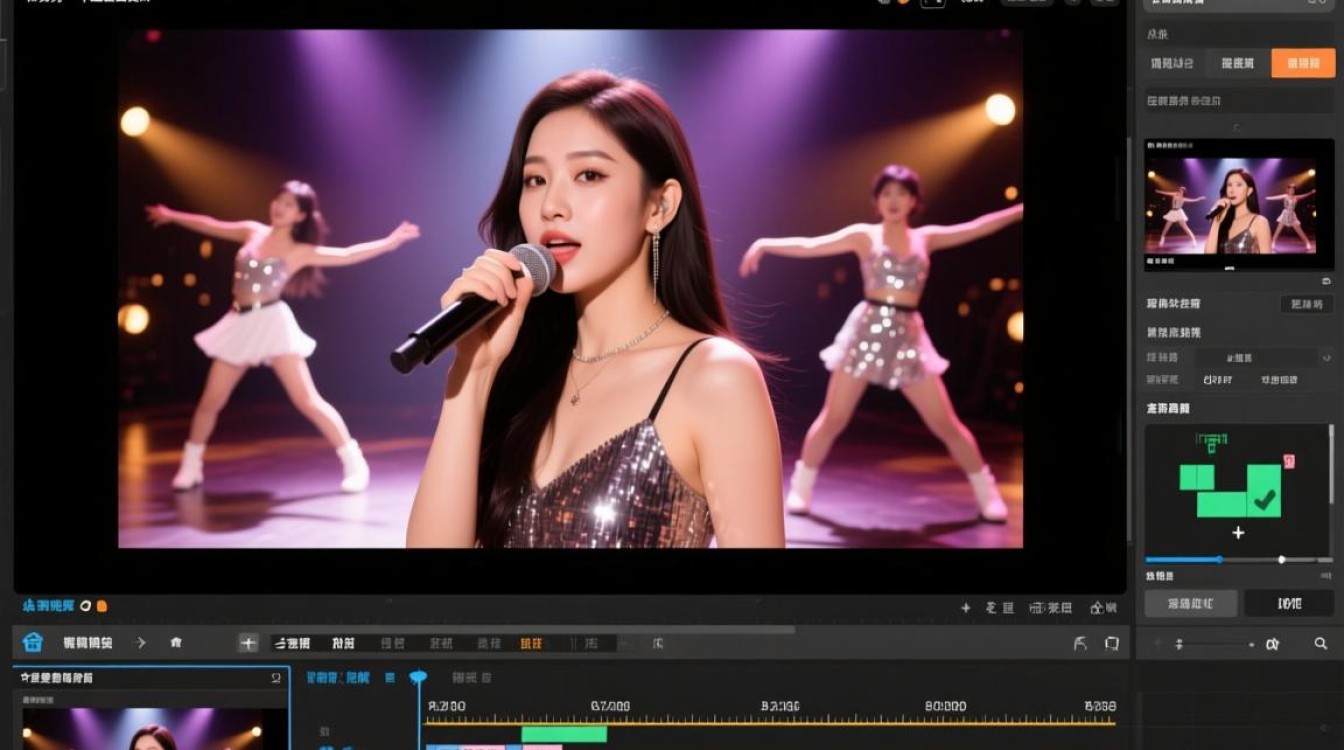Click the white slider knob on right track

[x=1282, y=559]
